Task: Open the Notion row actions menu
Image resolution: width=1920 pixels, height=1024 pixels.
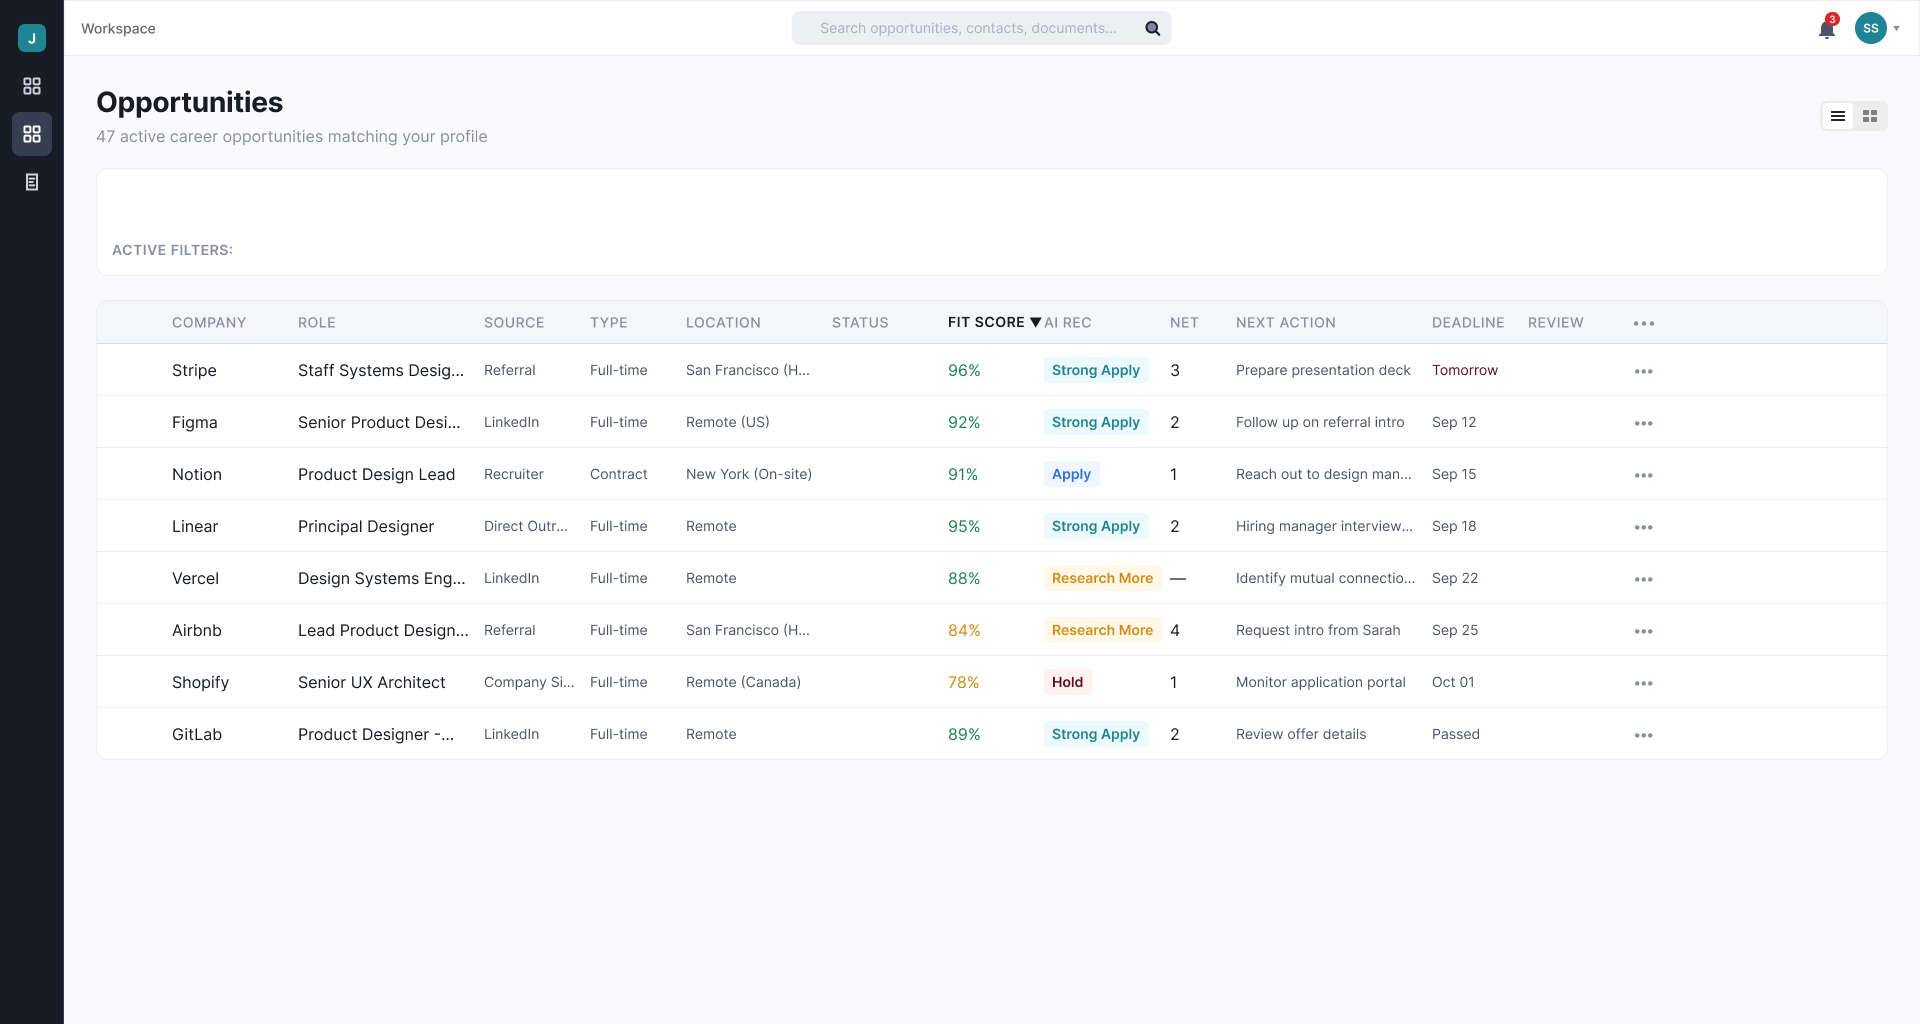Action: 1644,475
